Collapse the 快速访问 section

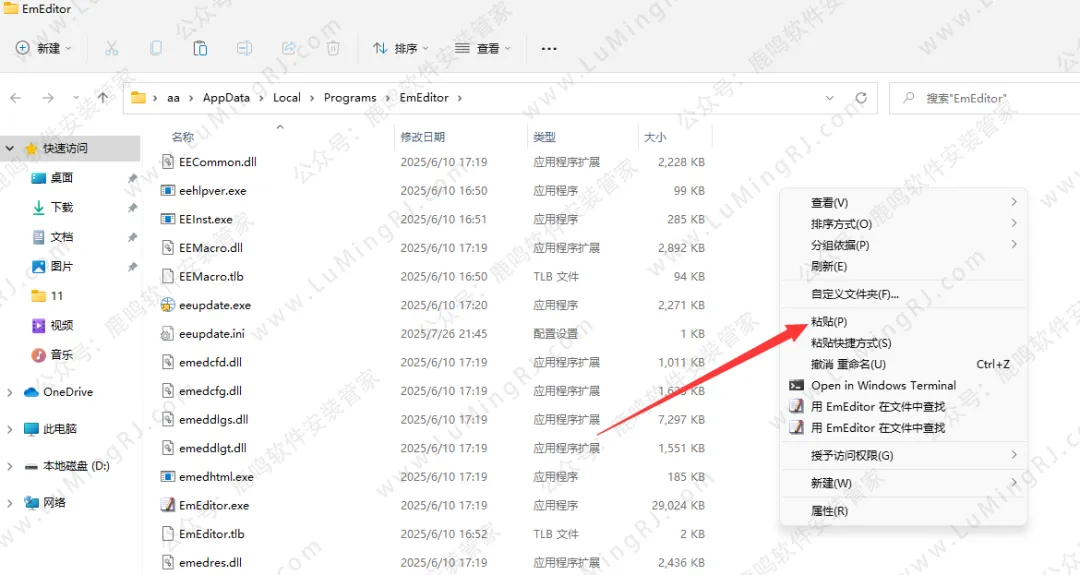click(11, 148)
